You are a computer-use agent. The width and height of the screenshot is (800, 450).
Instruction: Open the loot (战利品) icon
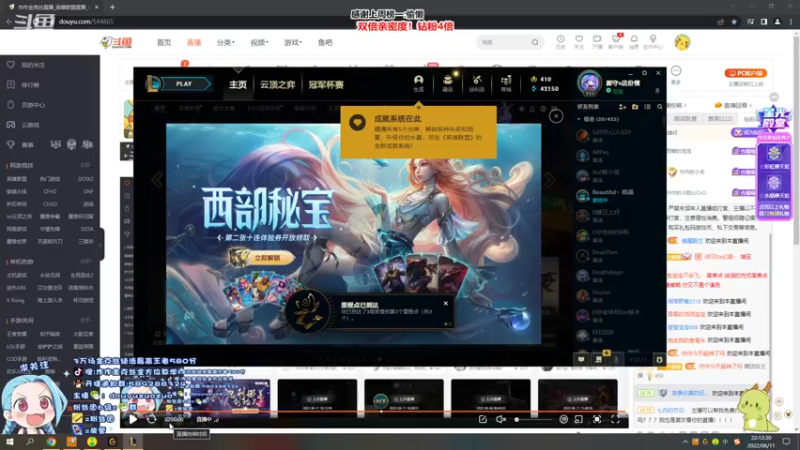pyautogui.click(x=477, y=83)
